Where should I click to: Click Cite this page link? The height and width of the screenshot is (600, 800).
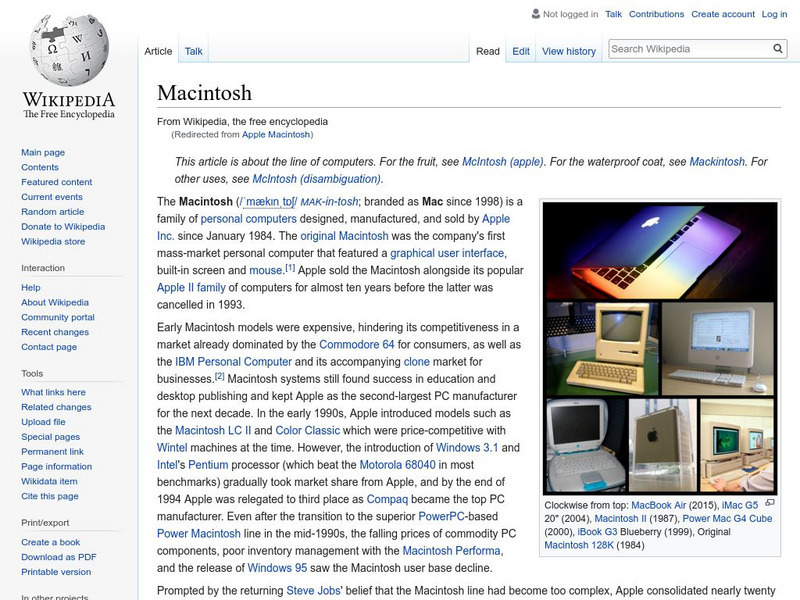point(49,495)
